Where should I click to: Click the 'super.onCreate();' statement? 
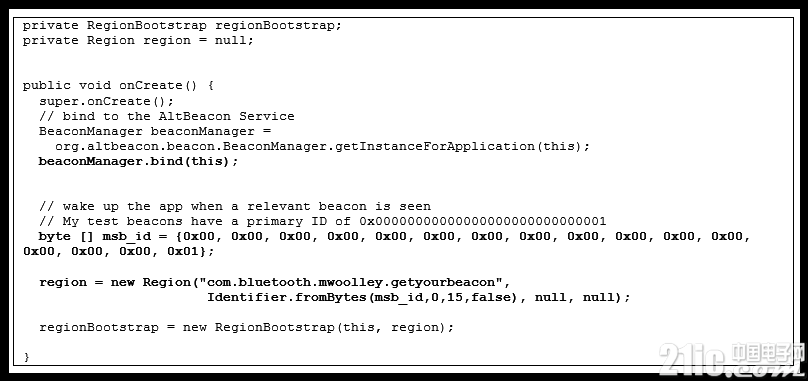(107, 101)
